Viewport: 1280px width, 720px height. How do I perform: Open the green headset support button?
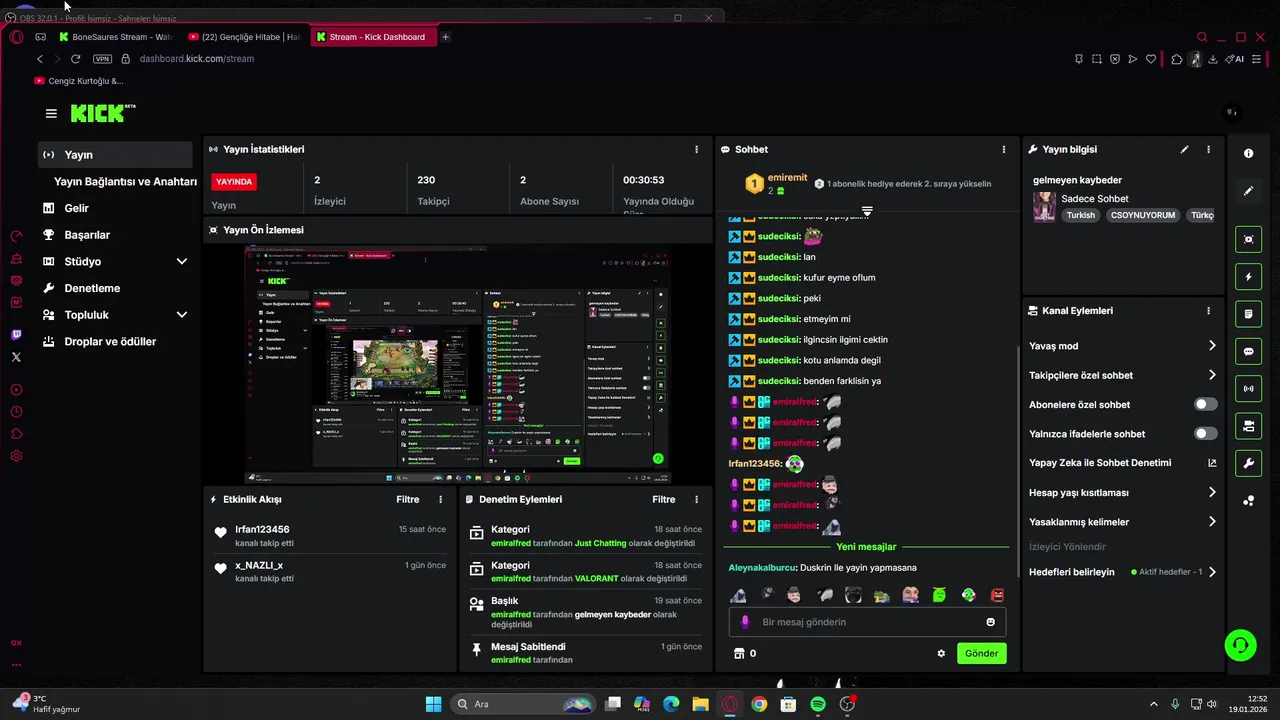[x=1241, y=645]
